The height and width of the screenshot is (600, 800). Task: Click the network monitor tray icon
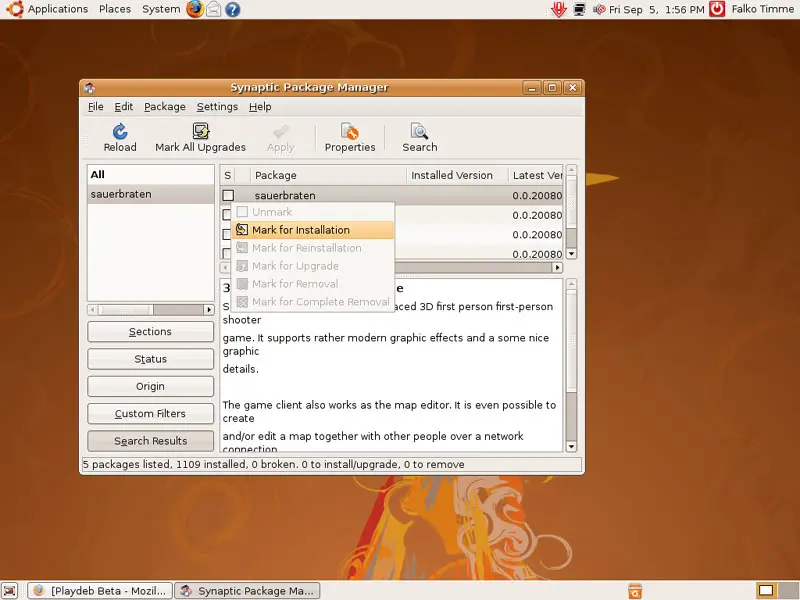tap(579, 9)
